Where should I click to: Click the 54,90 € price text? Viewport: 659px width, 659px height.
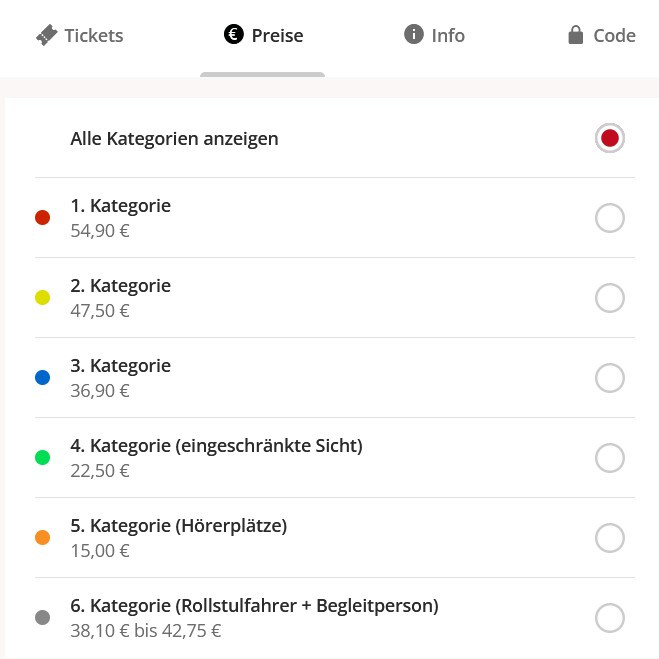coord(100,231)
